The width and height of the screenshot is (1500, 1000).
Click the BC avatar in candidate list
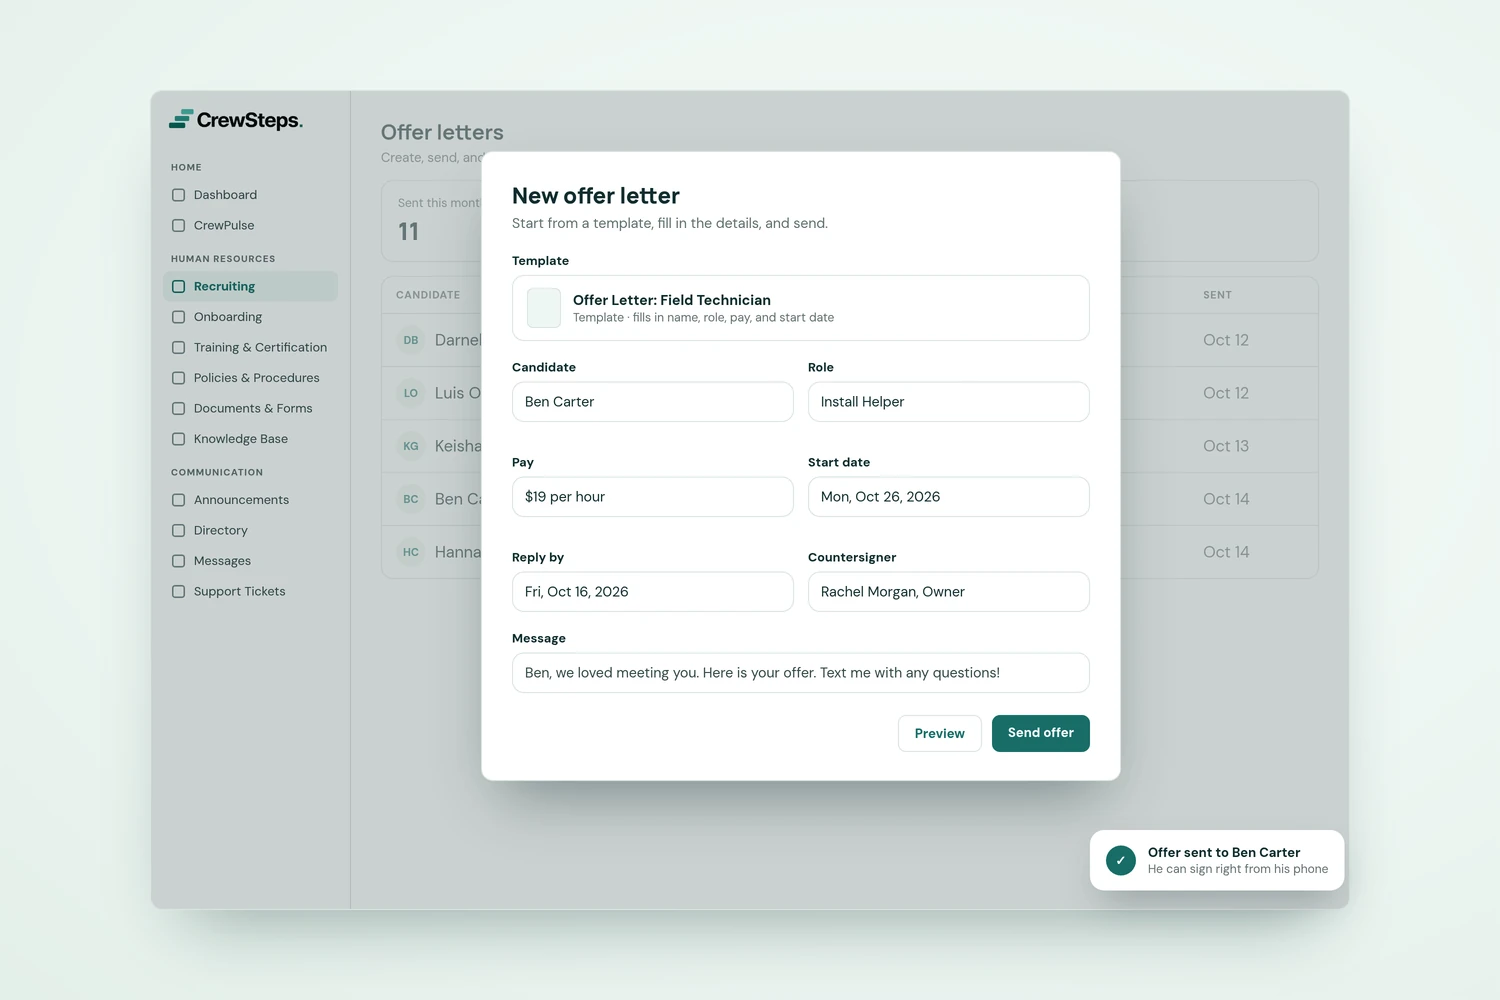[411, 499]
